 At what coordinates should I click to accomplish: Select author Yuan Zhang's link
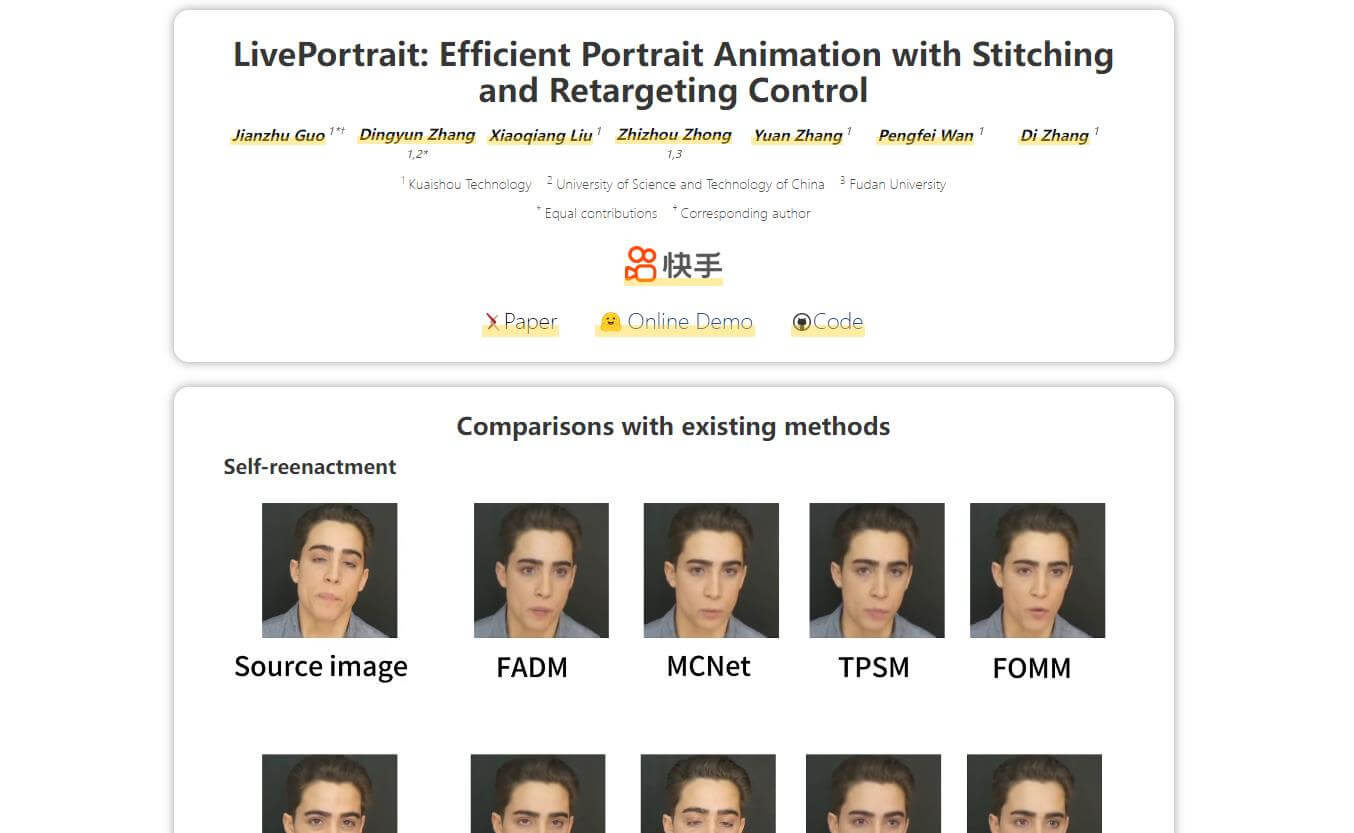coord(797,135)
